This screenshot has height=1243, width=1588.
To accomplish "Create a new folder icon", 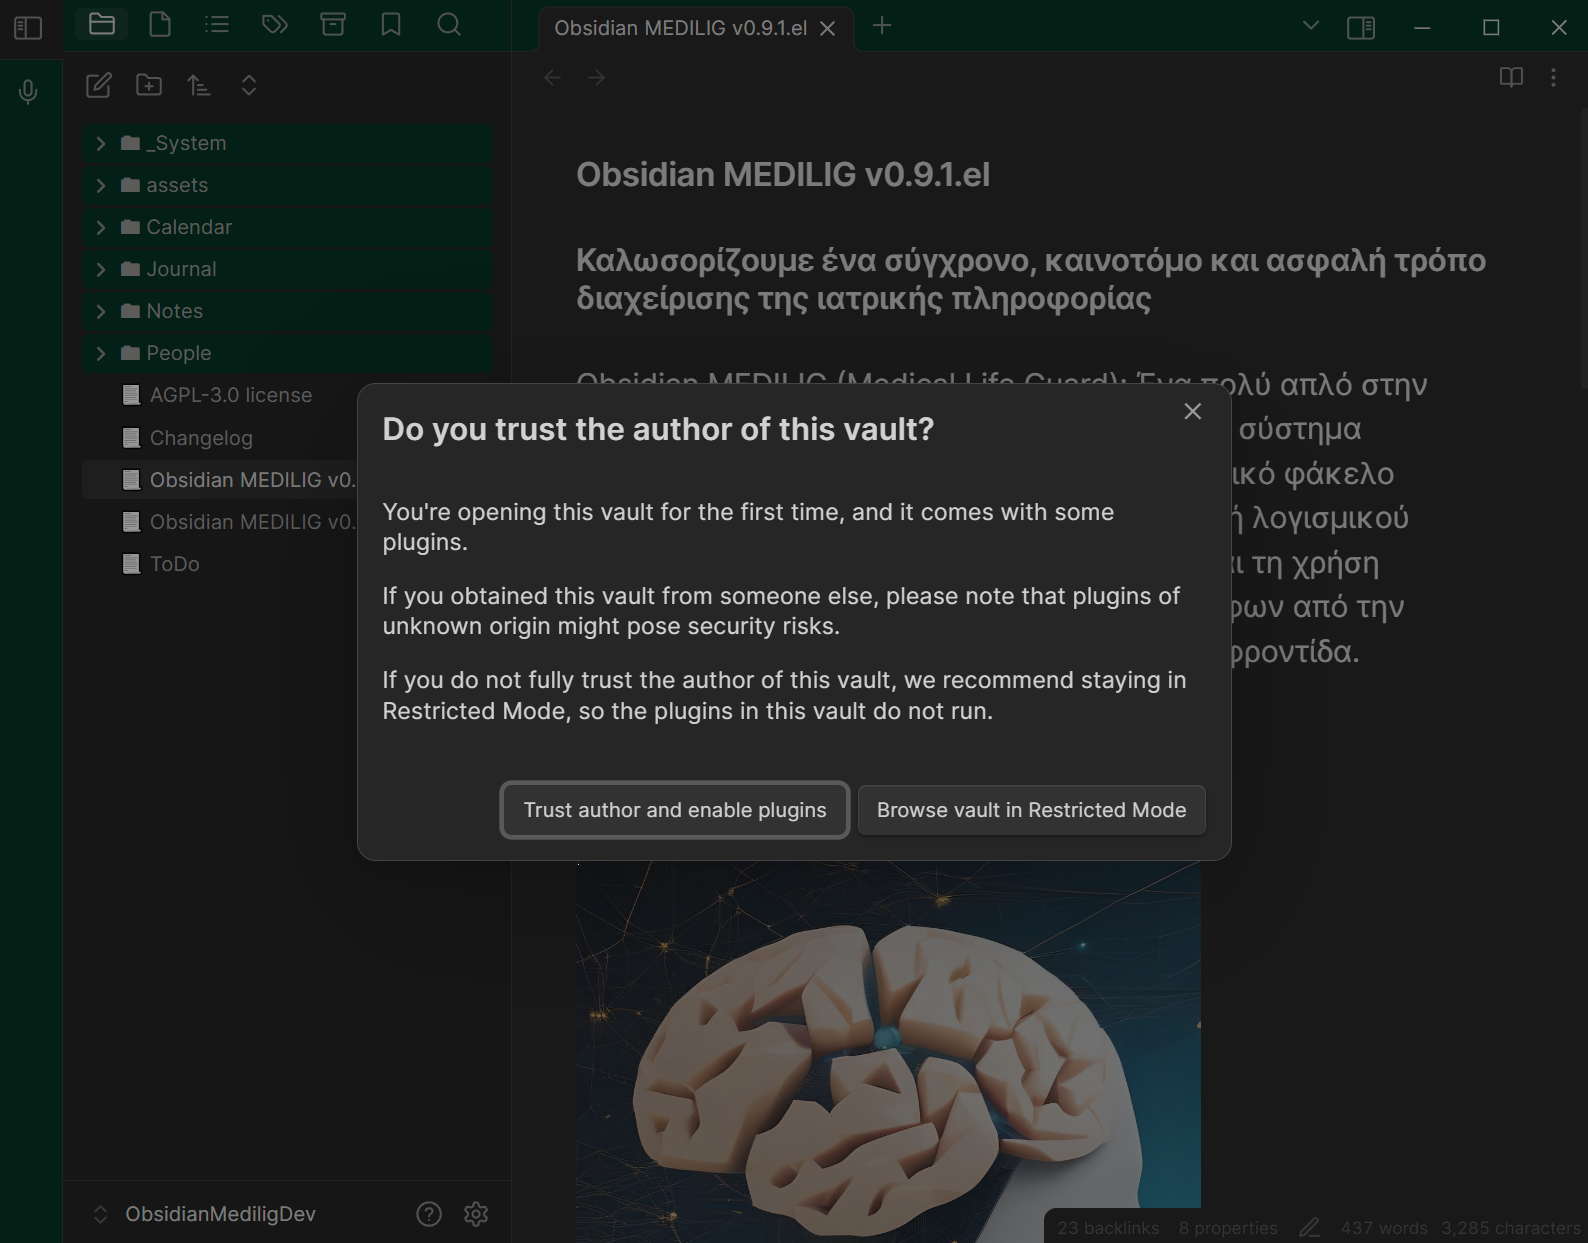I will pos(149,85).
